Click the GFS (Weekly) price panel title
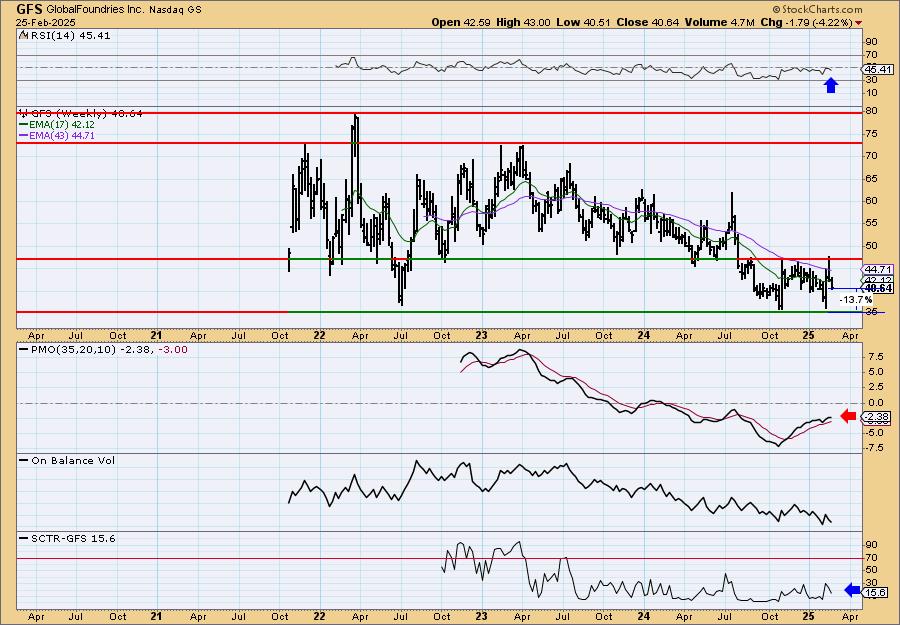The height and width of the screenshot is (625, 900). 87,114
